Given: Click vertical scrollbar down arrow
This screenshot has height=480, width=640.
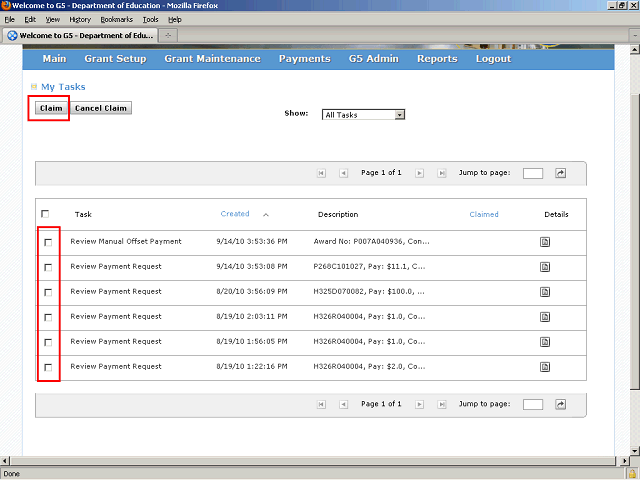Looking at the screenshot, I should 635,451.
